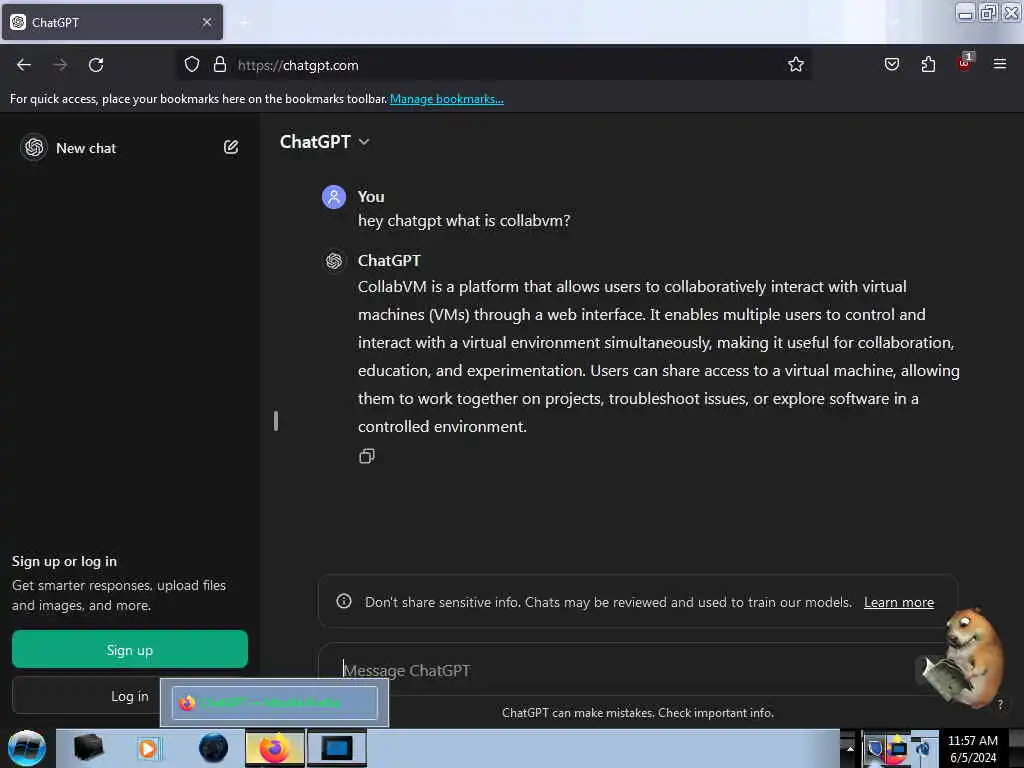Viewport: 1024px width, 768px height.
Task: Click the Sign up button
Action: (130, 649)
